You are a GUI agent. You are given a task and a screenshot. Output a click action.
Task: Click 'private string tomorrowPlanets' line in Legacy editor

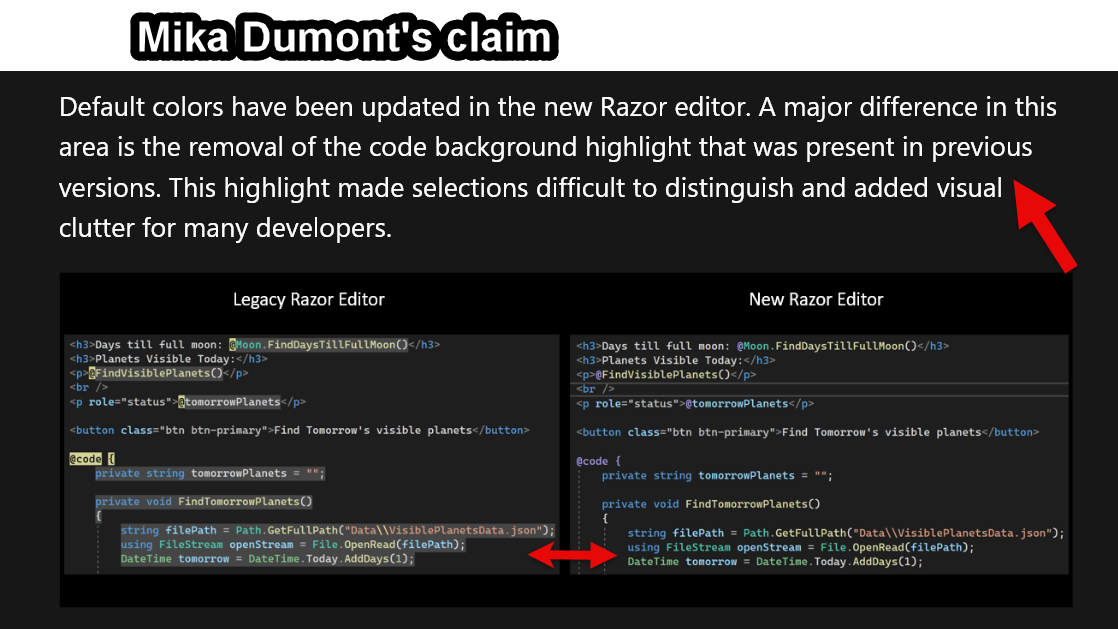(x=210, y=473)
